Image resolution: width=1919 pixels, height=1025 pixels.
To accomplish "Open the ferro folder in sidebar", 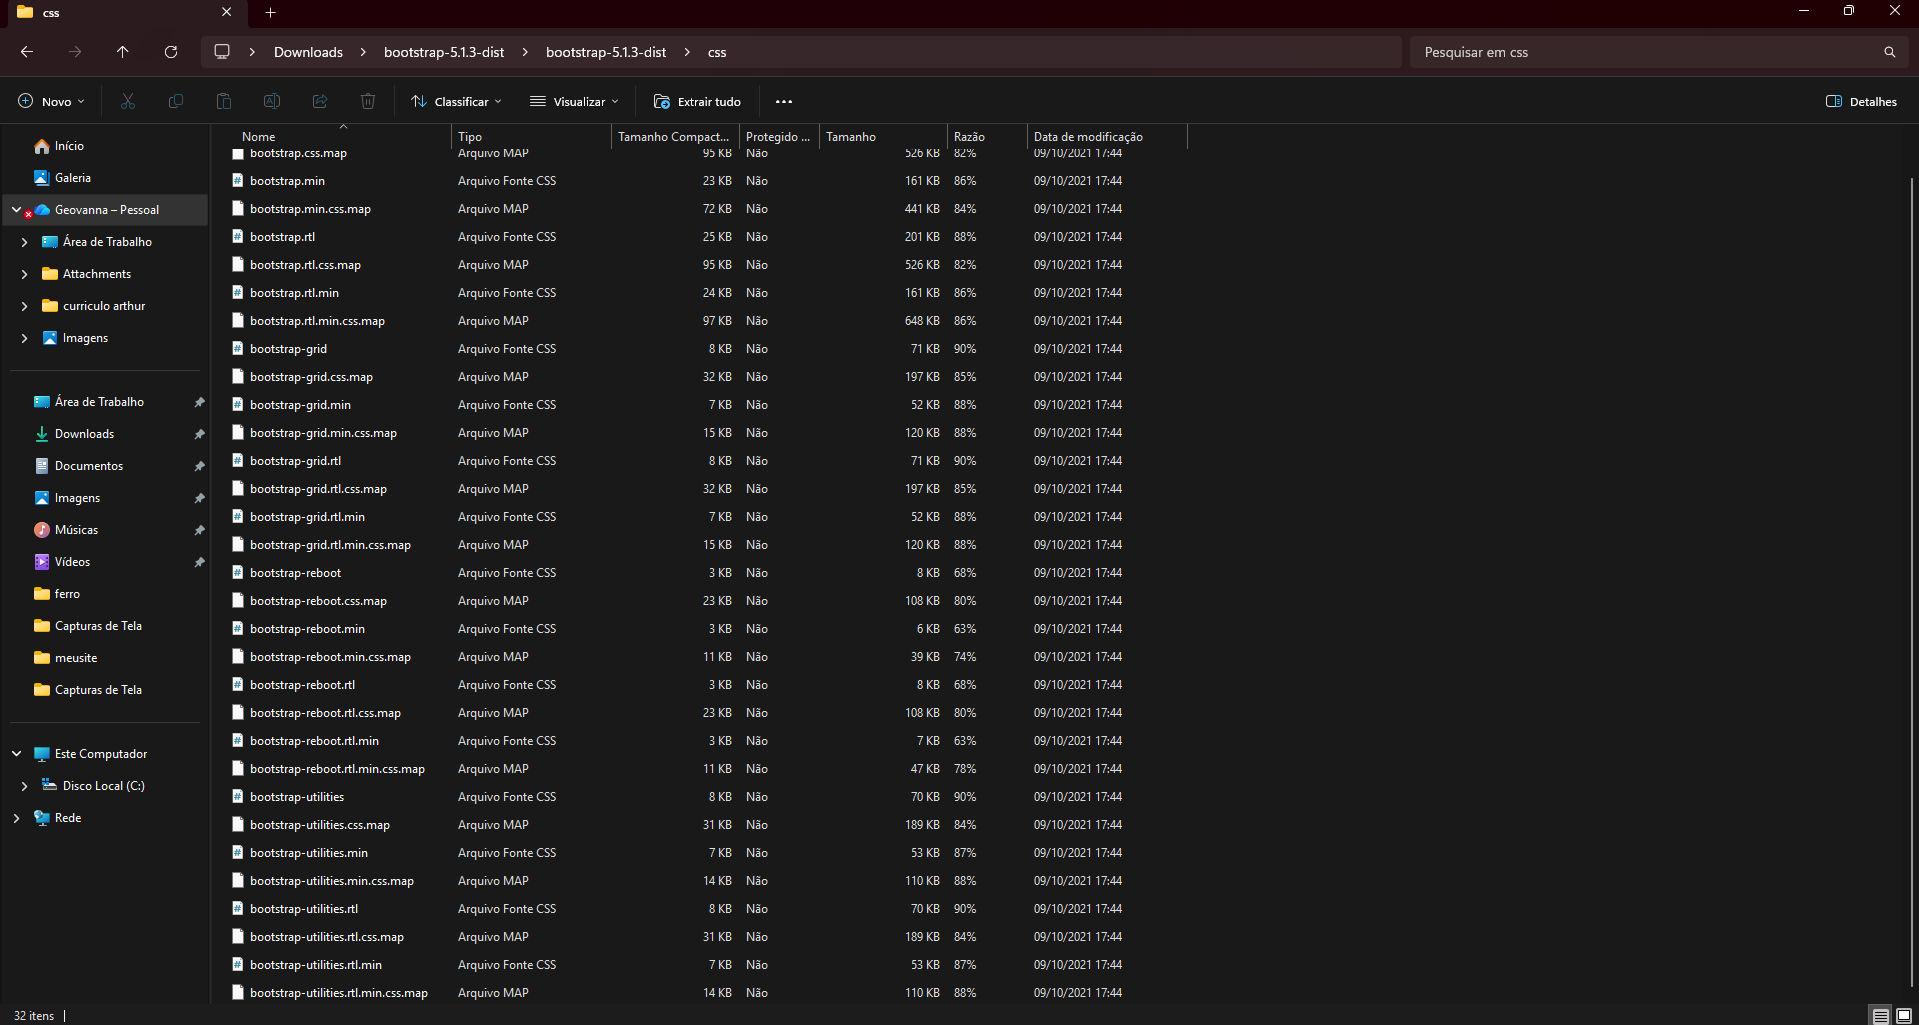I will [x=67, y=594].
